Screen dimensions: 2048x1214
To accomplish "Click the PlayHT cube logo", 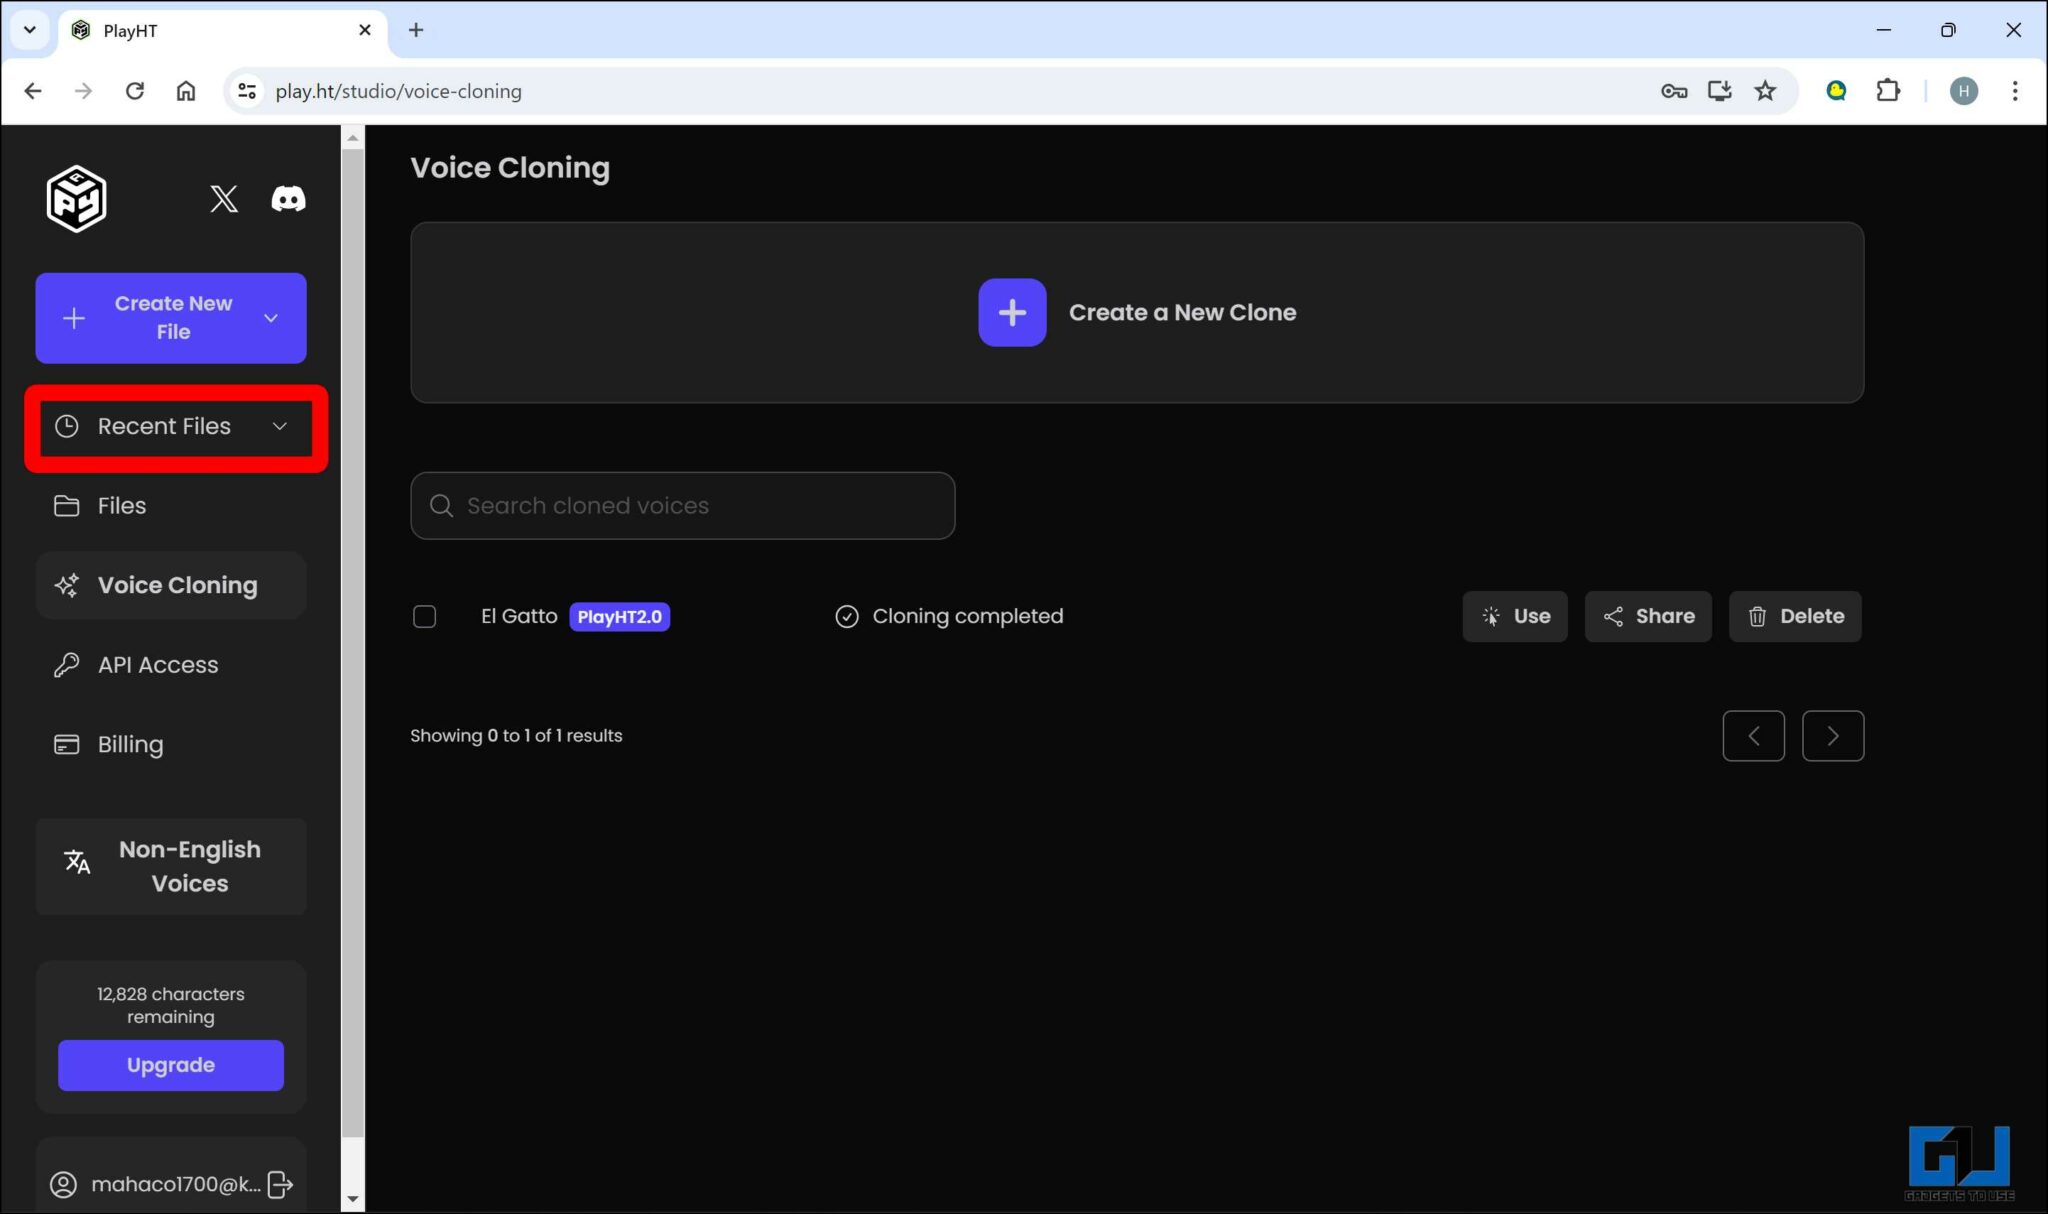I will 76,199.
